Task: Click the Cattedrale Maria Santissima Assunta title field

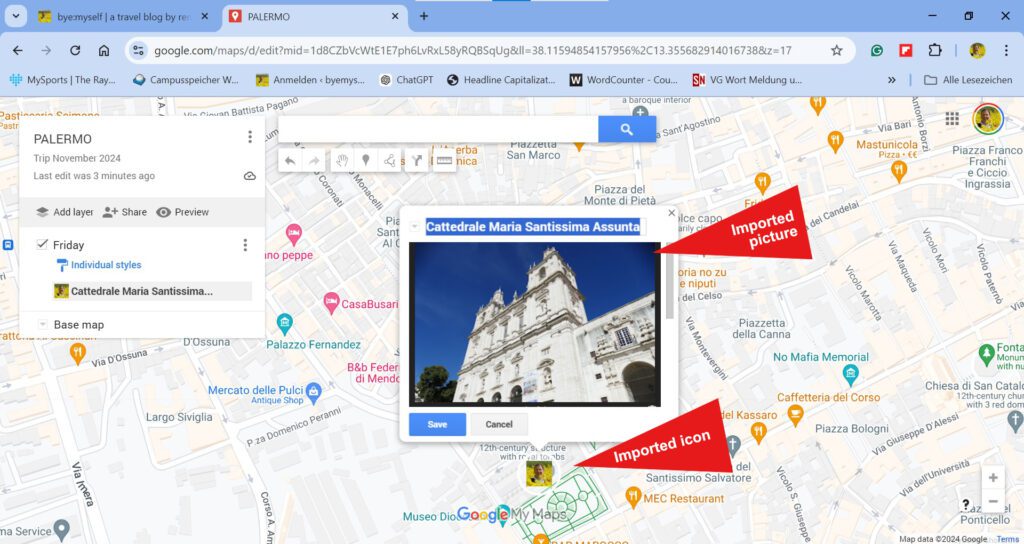Action: click(x=534, y=227)
